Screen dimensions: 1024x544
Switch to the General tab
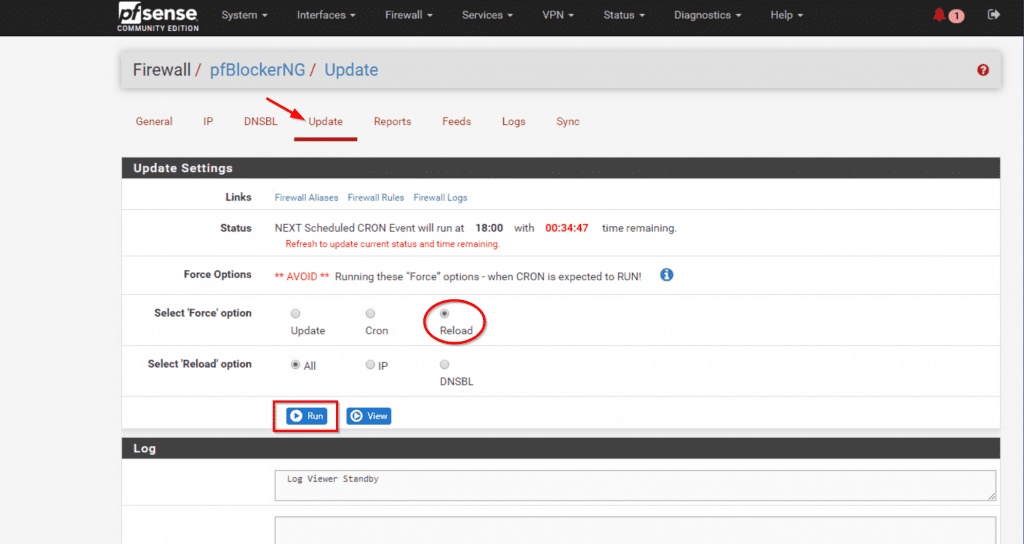[x=154, y=121]
